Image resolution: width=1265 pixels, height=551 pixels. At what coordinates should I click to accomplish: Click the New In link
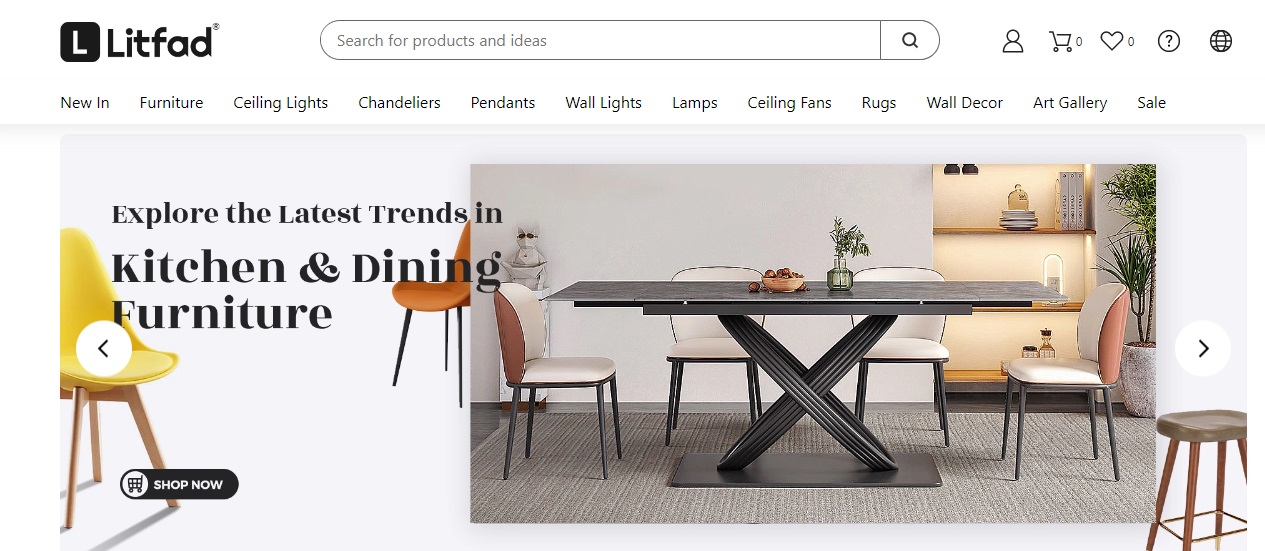[85, 102]
